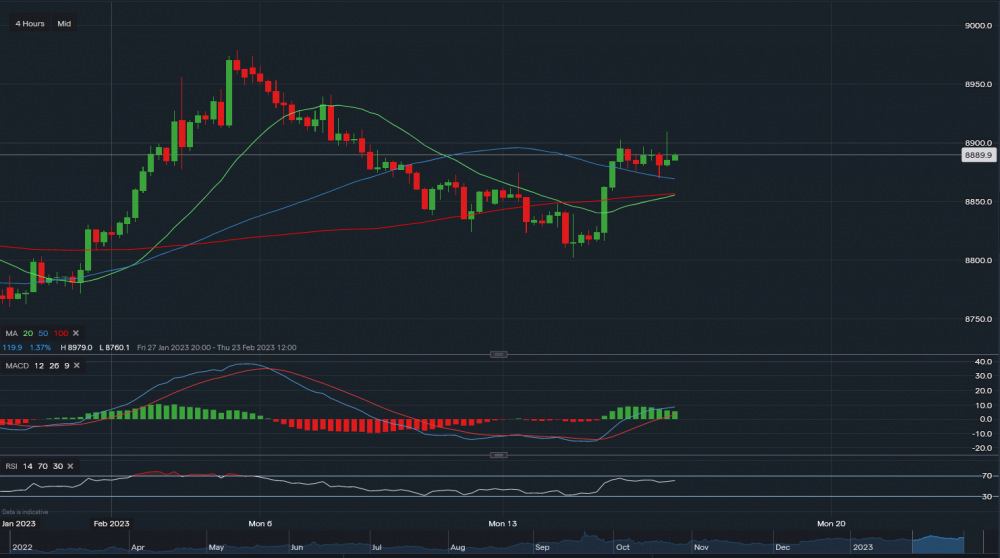
Task: Open the Mid price type dropdown
Action: [x=64, y=23]
